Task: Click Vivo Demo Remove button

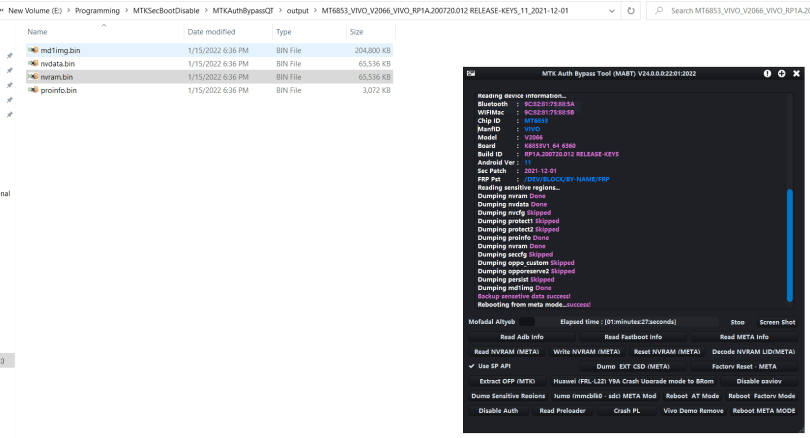Action: (x=693, y=411)
